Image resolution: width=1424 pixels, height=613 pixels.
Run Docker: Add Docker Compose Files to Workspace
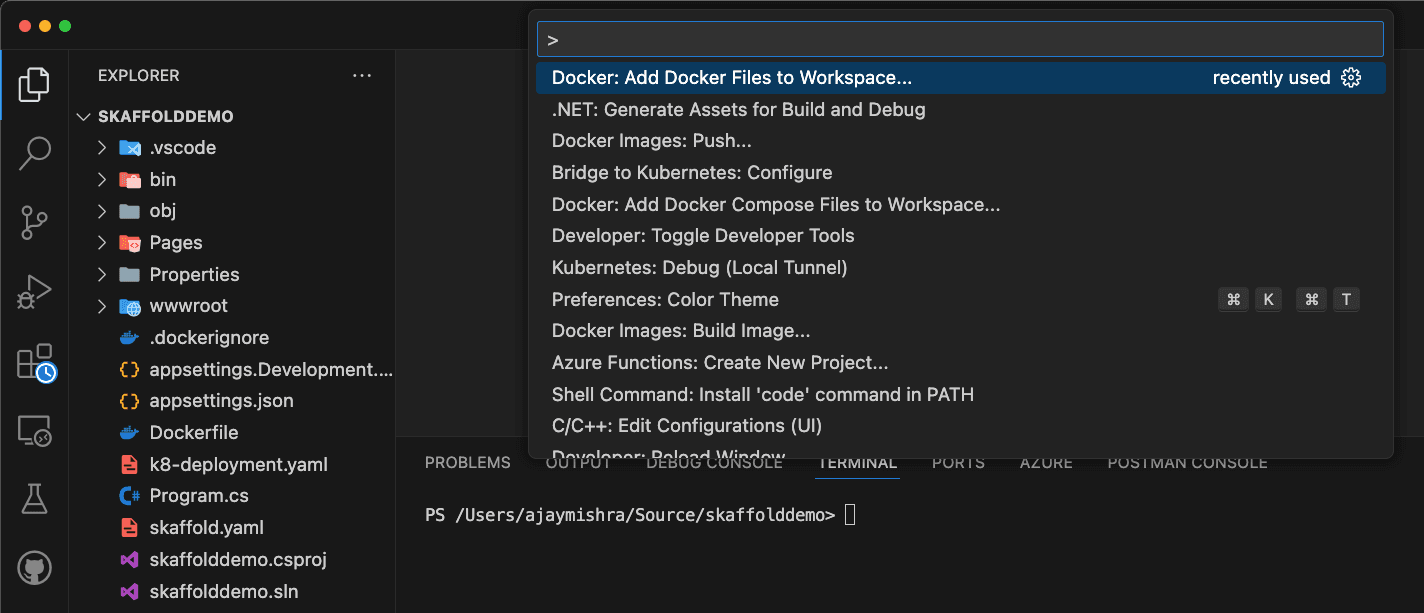point(961,205)
